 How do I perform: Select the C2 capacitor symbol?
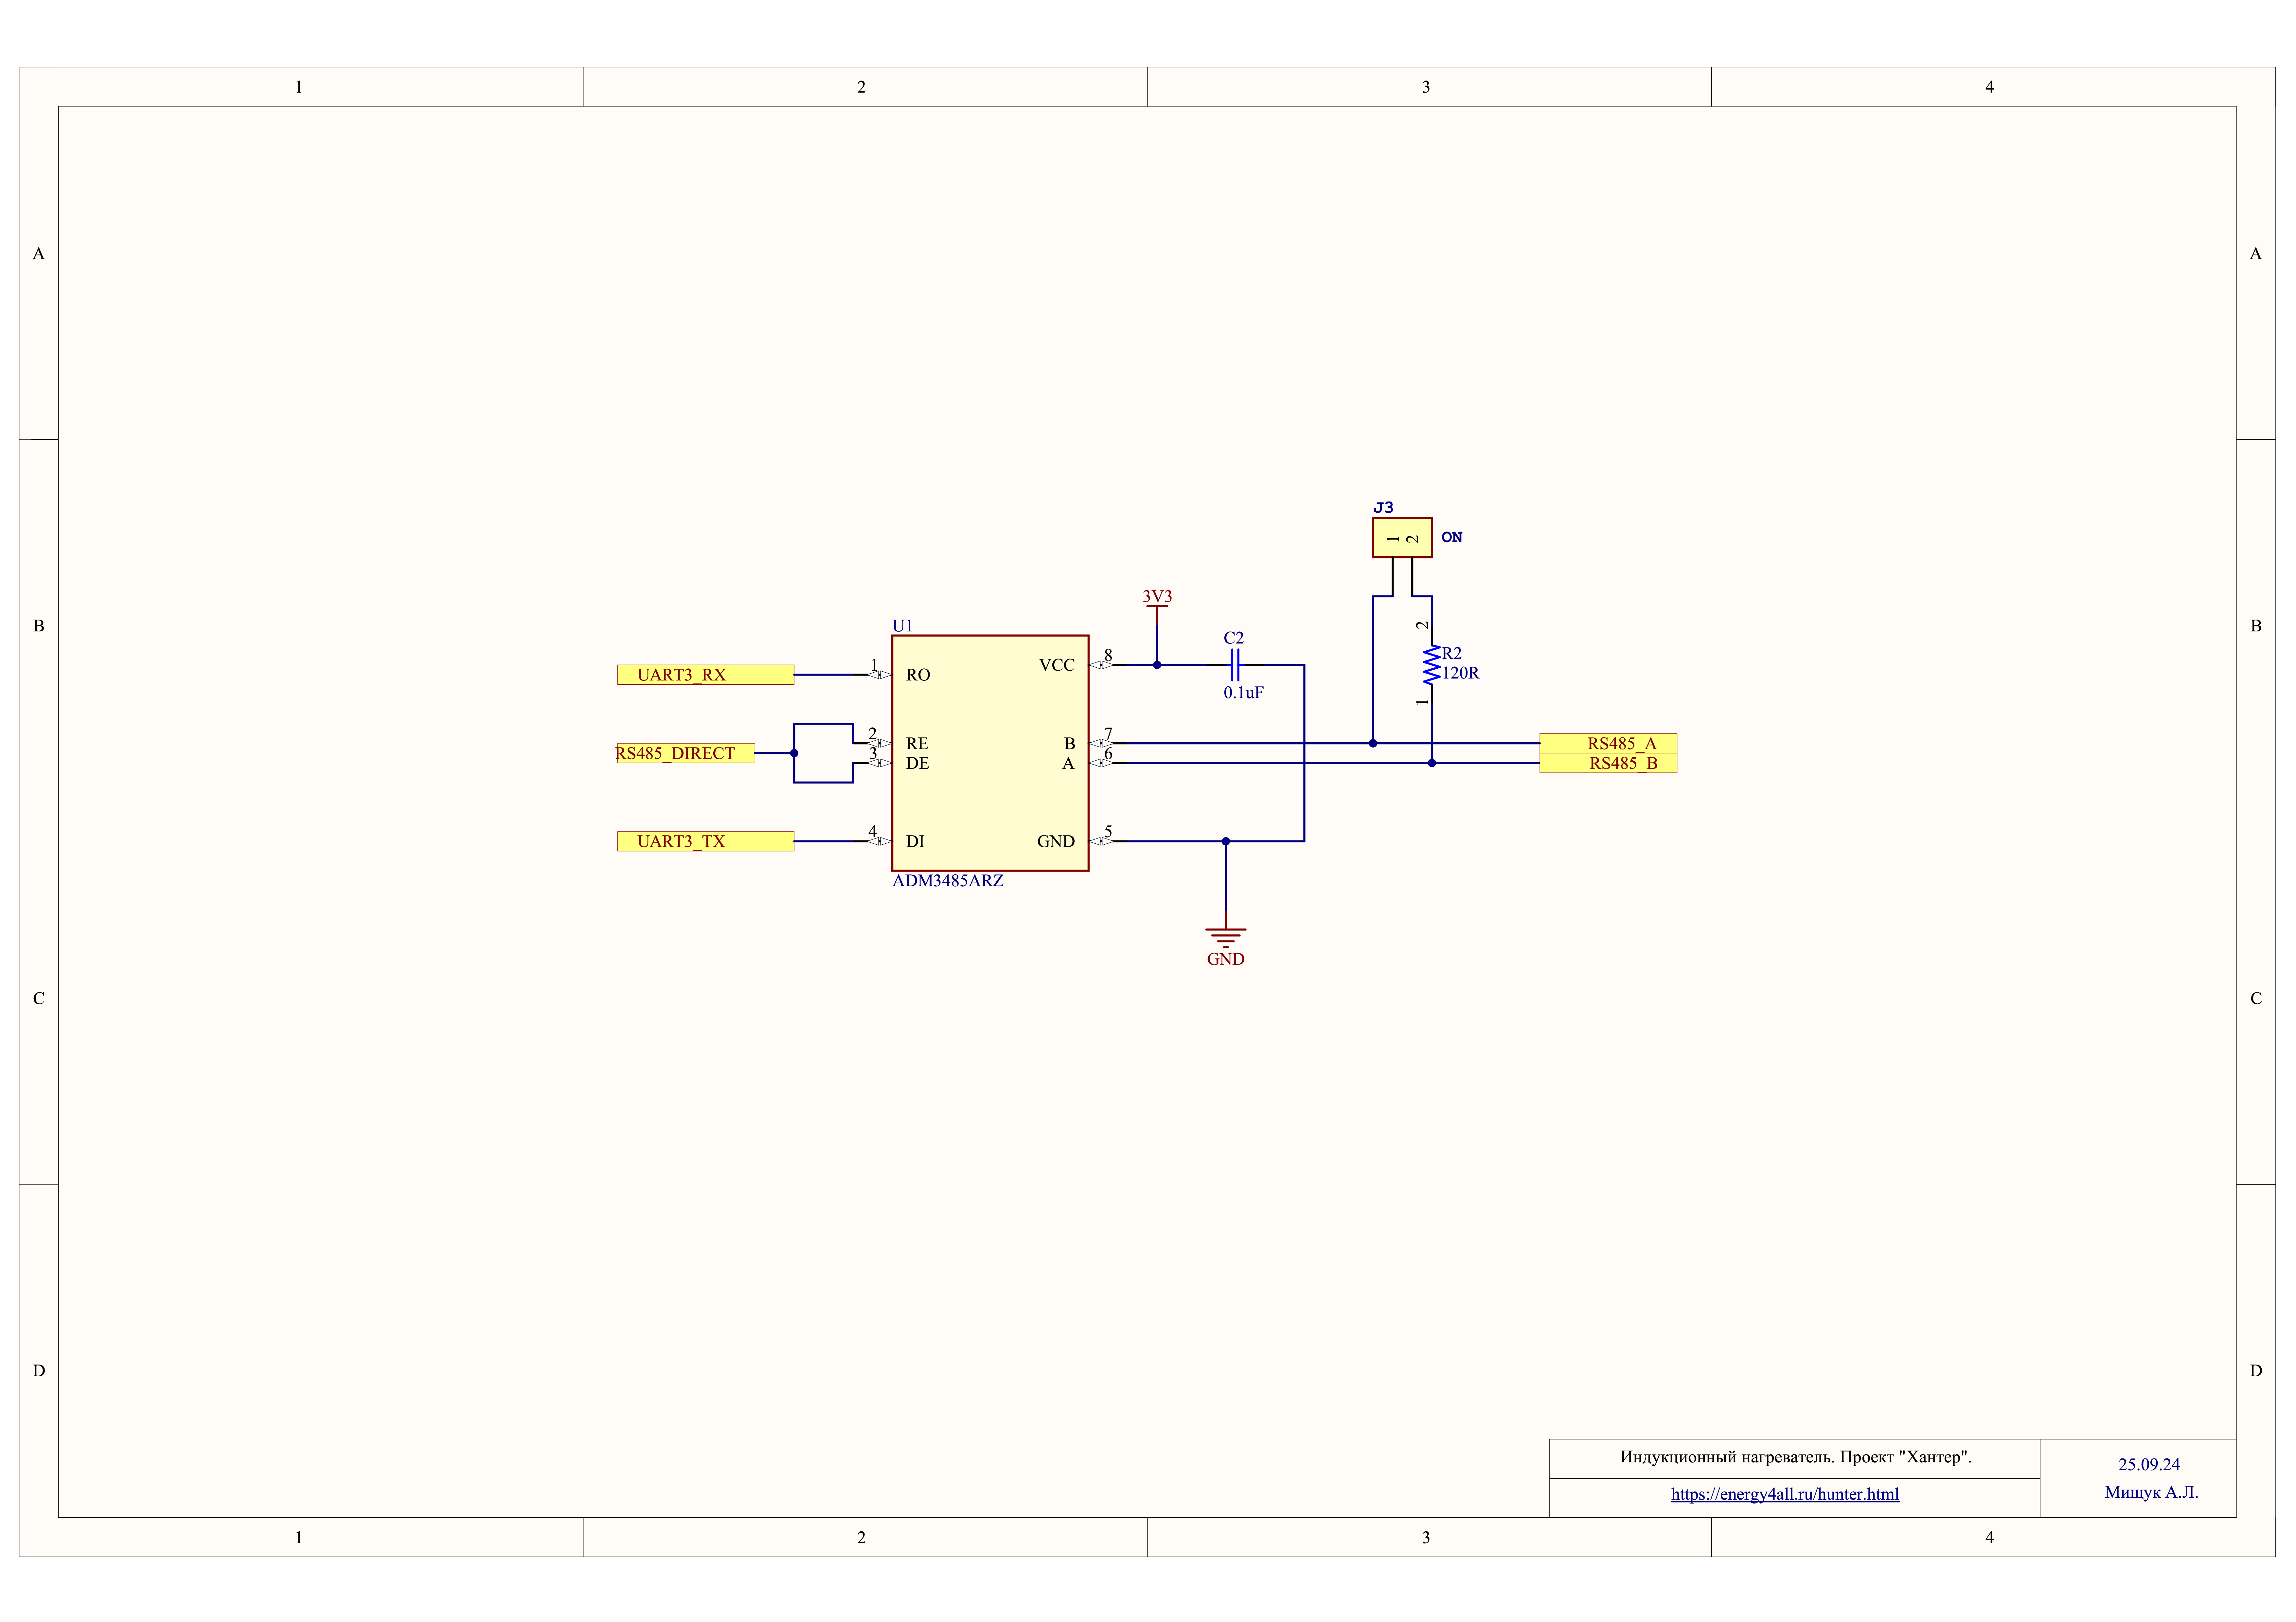[1235, 665]
